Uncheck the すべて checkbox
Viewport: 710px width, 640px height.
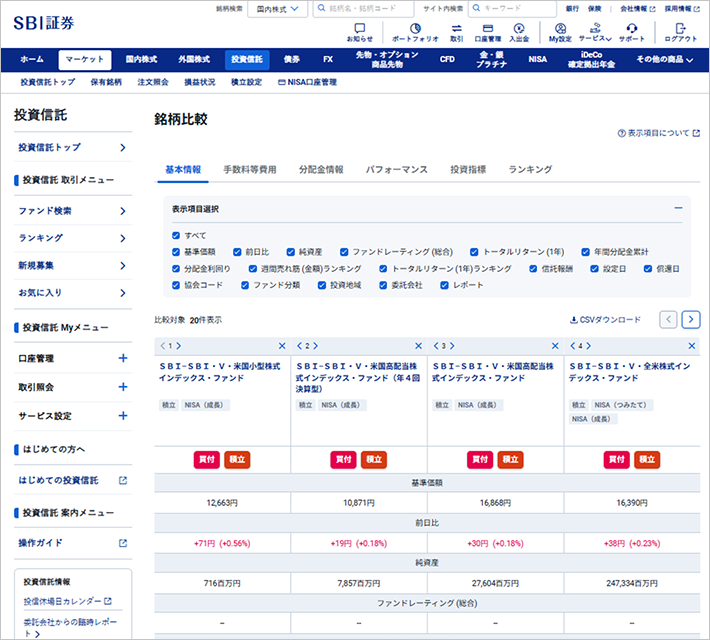tap(176, 235)
